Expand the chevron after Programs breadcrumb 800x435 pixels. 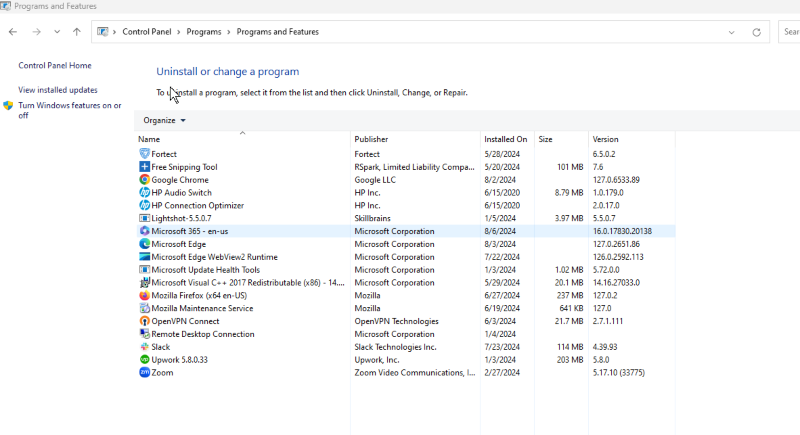pos(229,32)
